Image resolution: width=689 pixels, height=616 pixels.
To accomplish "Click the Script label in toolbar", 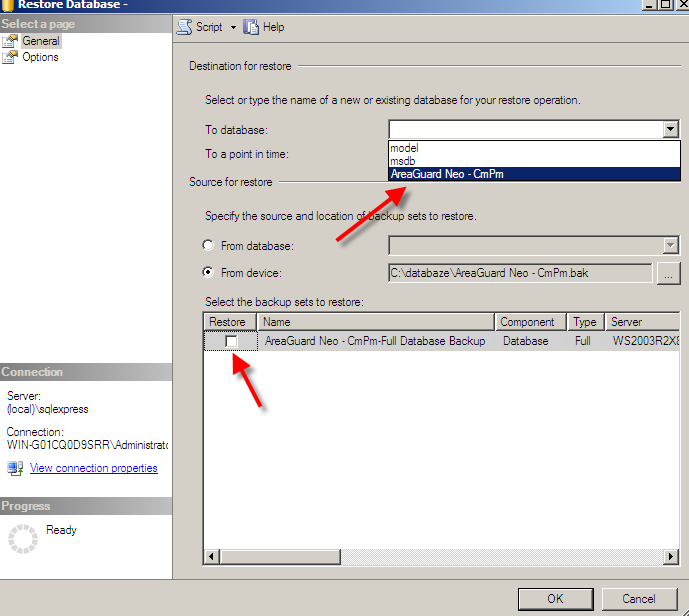I will 209,27.
